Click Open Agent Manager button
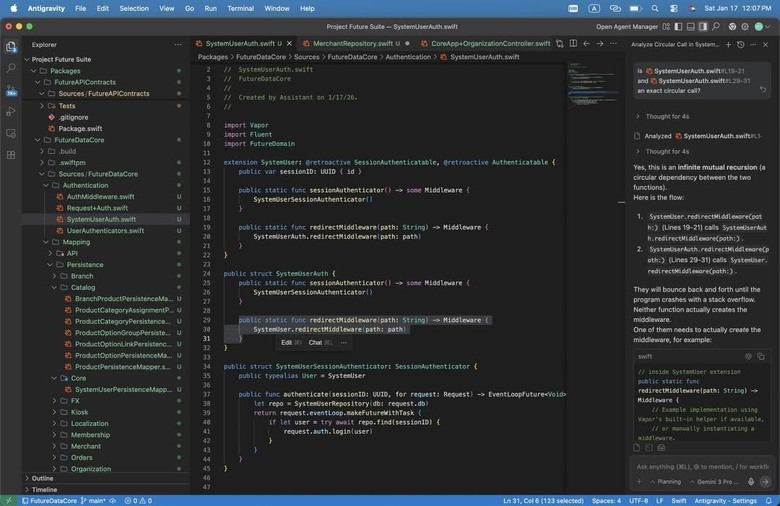 pos(627,26)
